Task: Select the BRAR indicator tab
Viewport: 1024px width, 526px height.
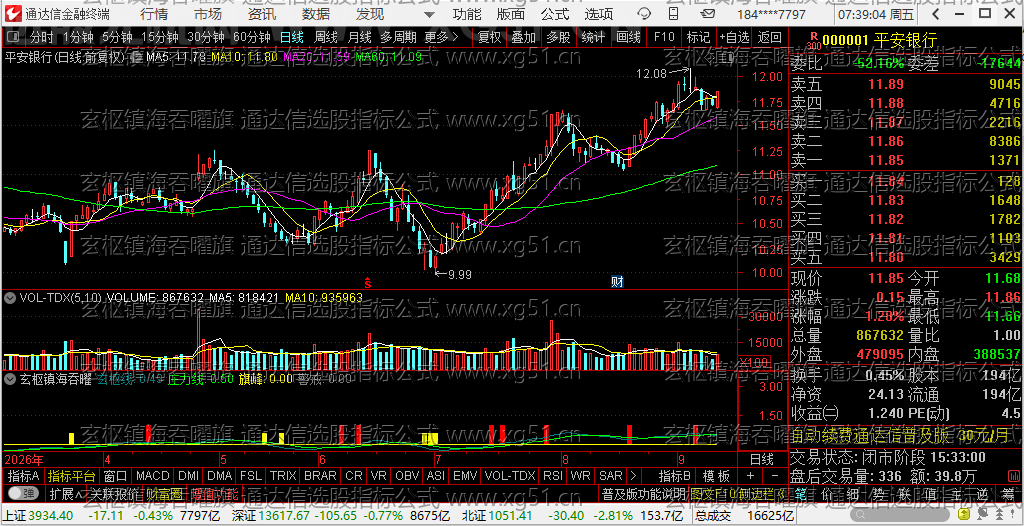Action: point(321,476)
